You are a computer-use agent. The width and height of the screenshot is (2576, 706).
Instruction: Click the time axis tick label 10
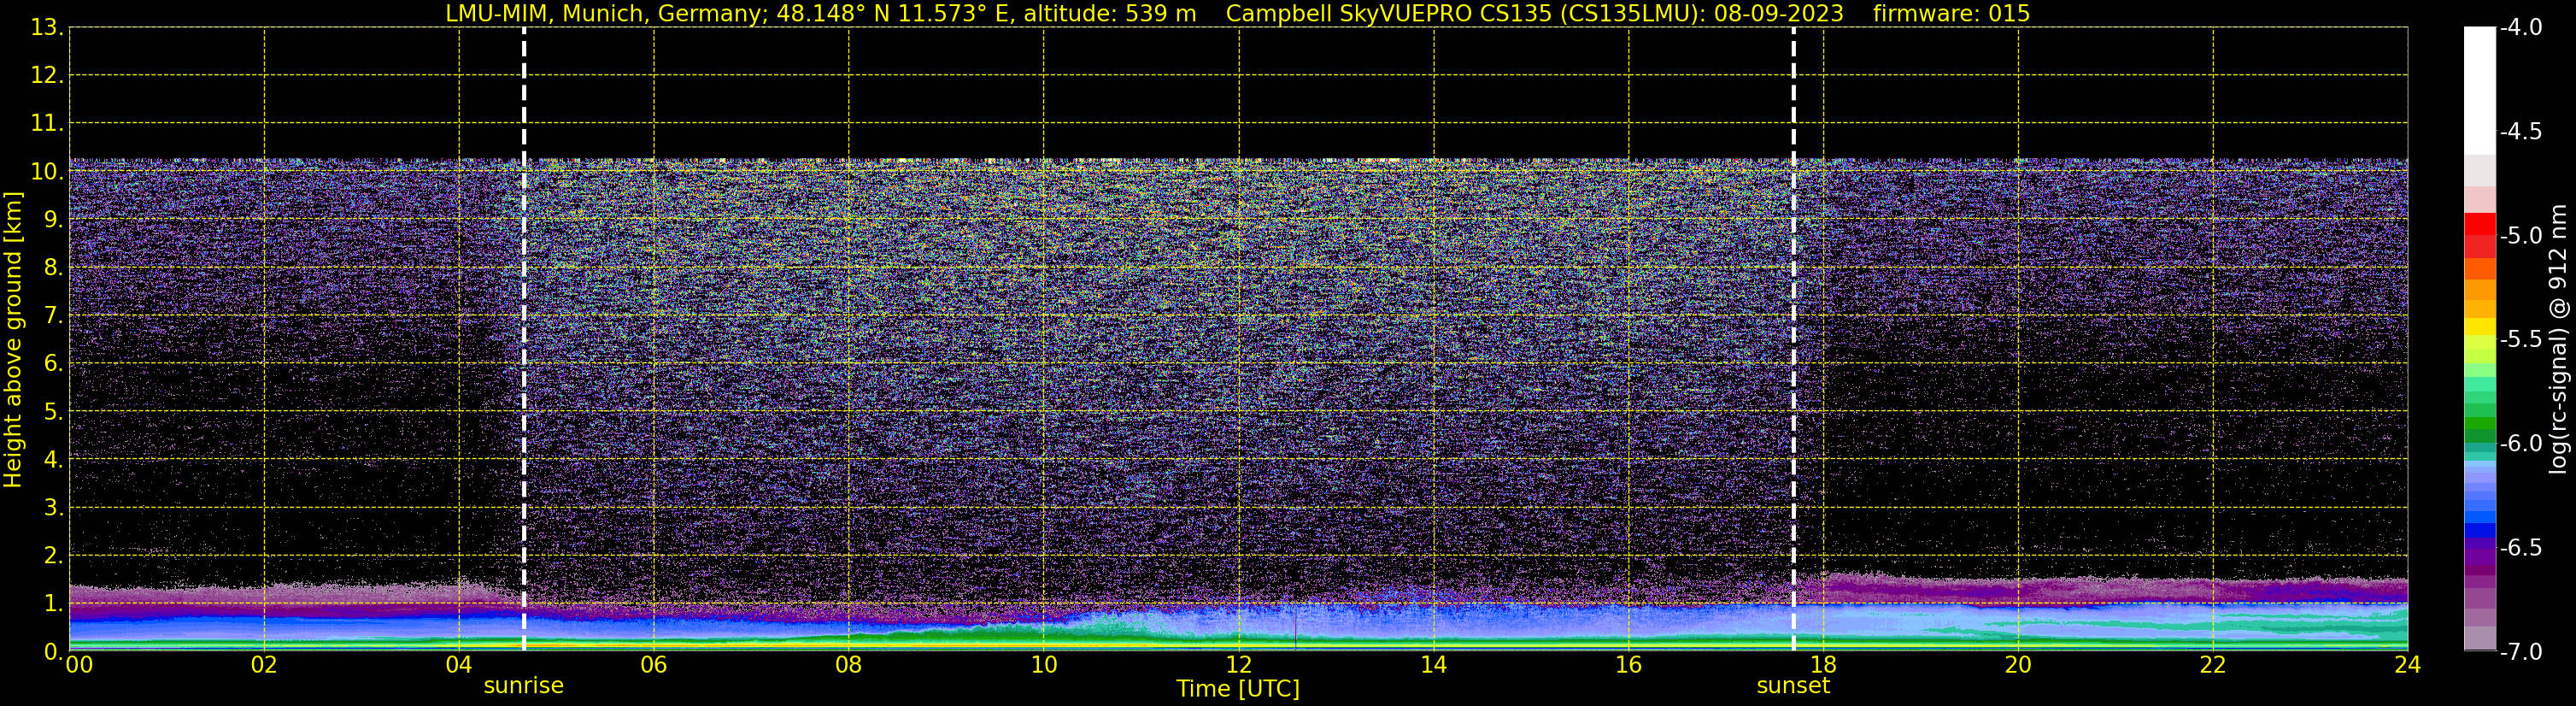point(1044,665)
